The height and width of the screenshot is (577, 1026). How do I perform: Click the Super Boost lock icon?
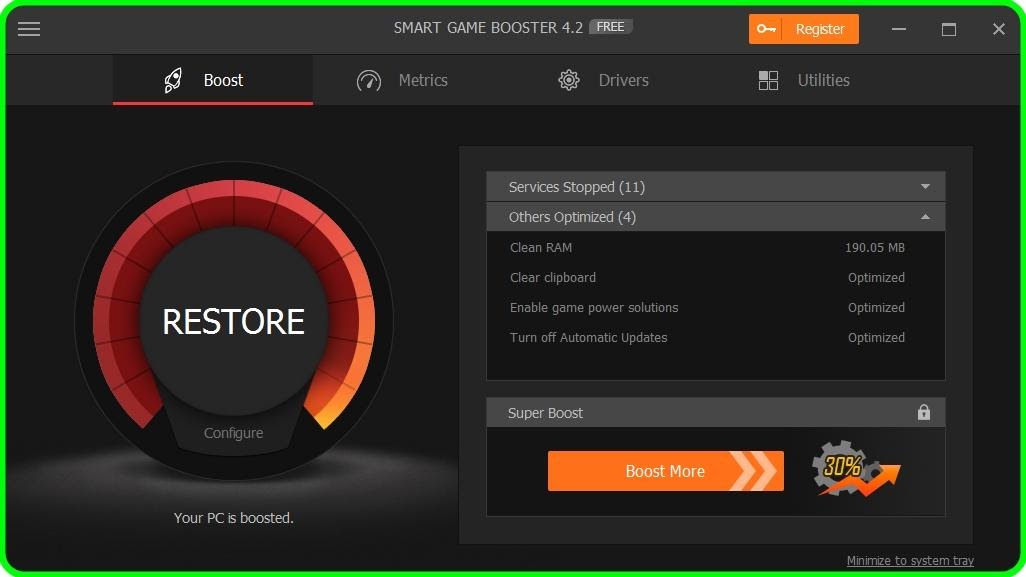coord(923,412)
